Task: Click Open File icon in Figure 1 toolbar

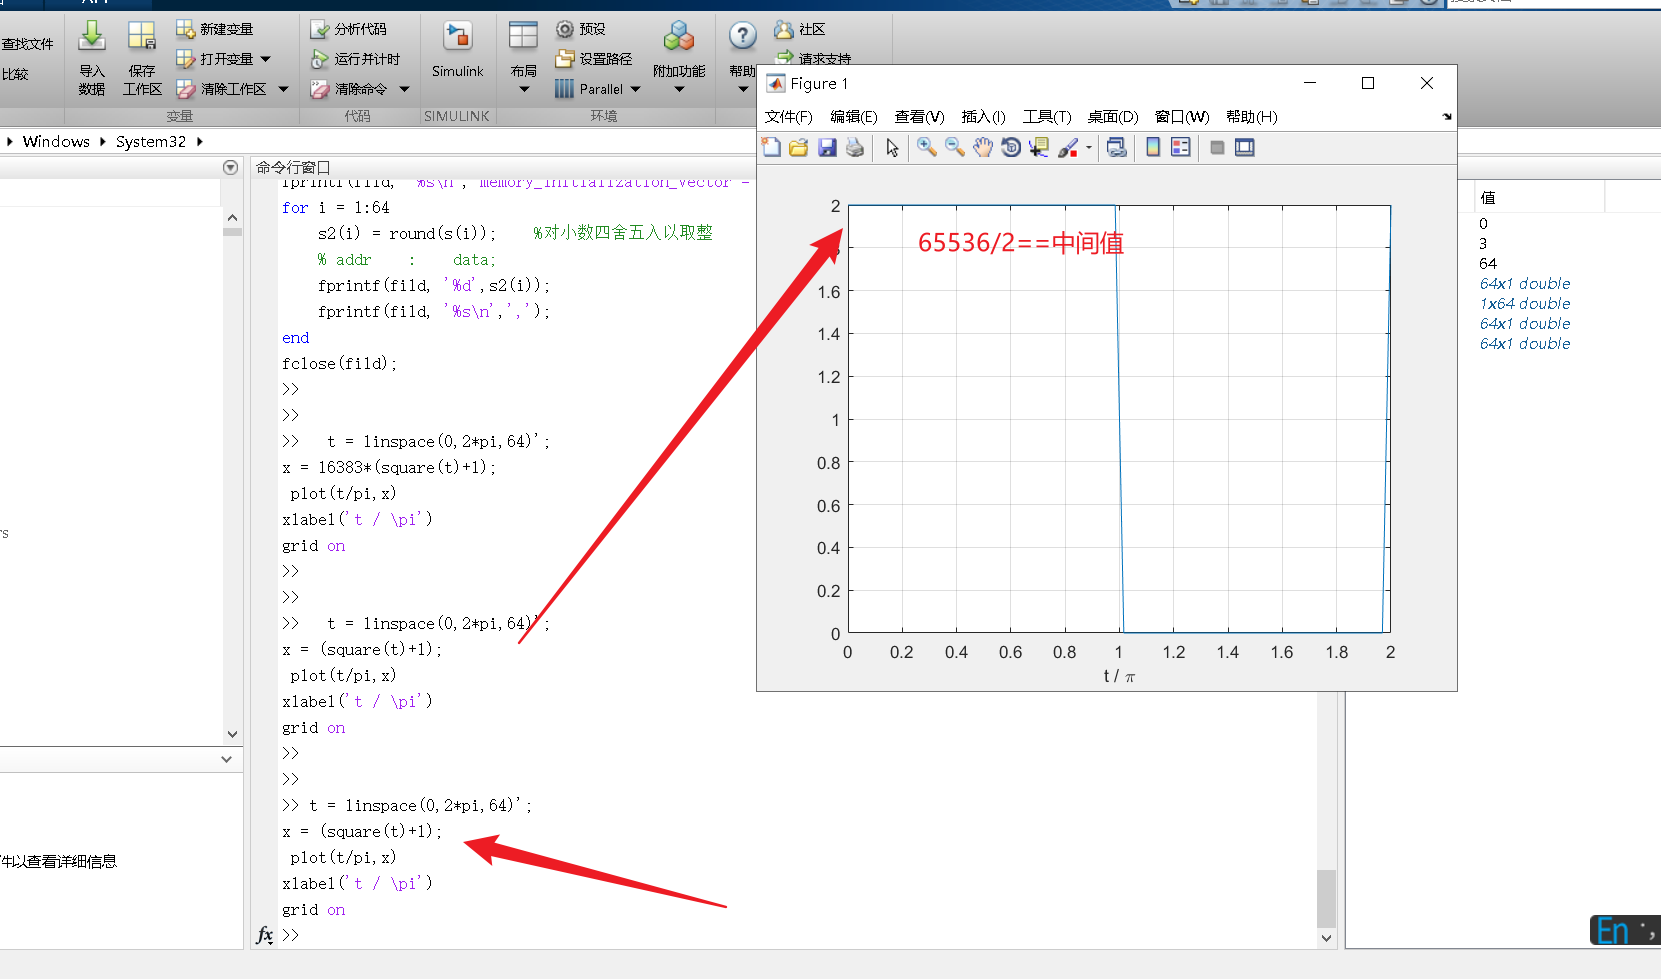Action: click(x=798, y=147)
